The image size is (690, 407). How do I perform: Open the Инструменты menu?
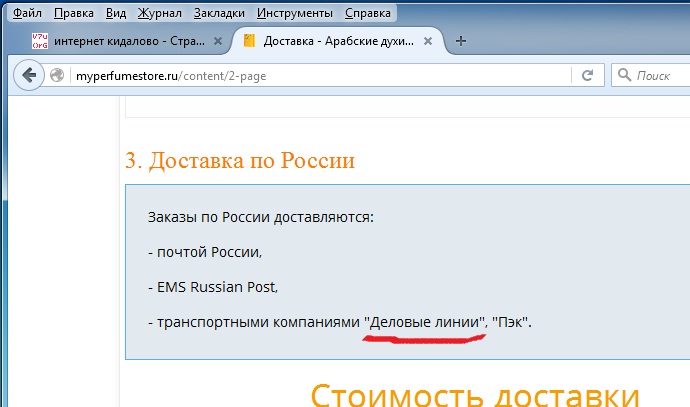click(x=294, y=14)
